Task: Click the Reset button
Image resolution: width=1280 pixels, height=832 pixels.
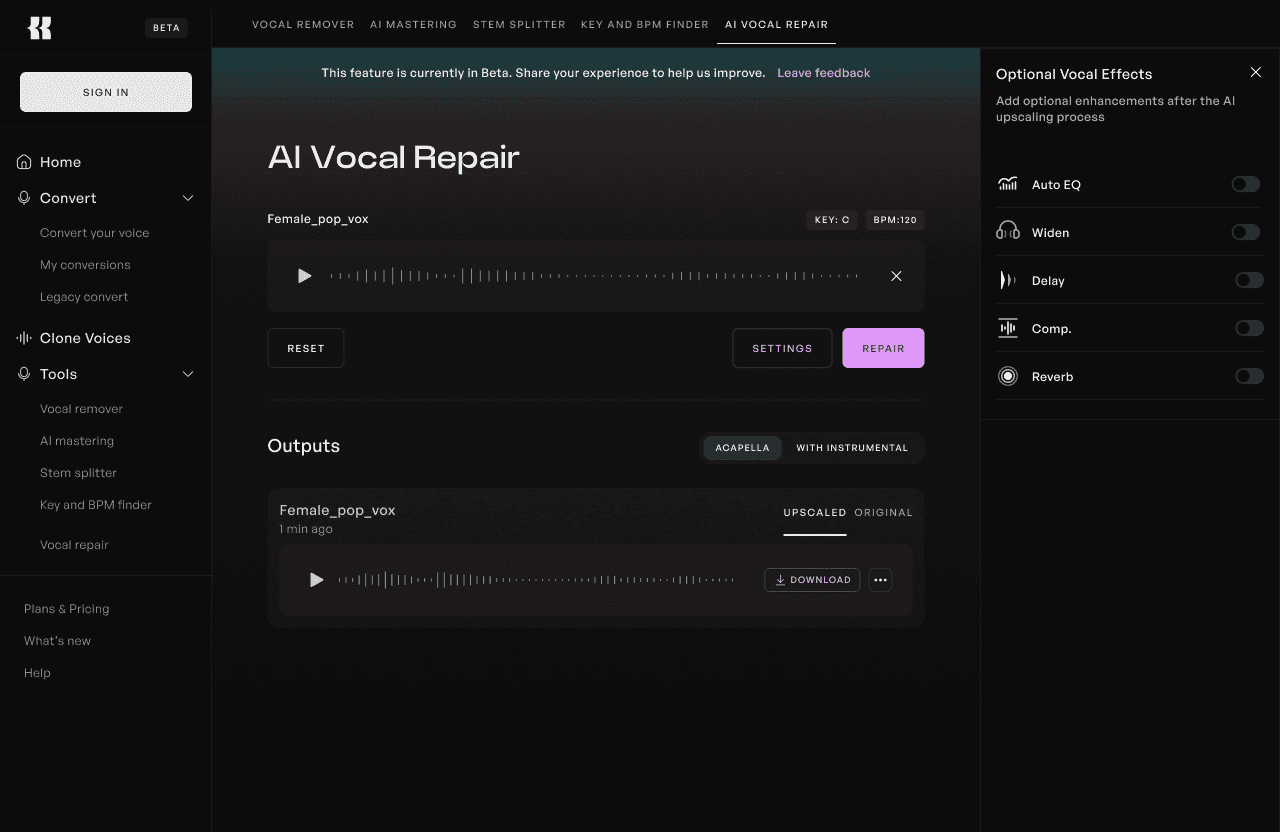Action: click(x=306, y=348)
